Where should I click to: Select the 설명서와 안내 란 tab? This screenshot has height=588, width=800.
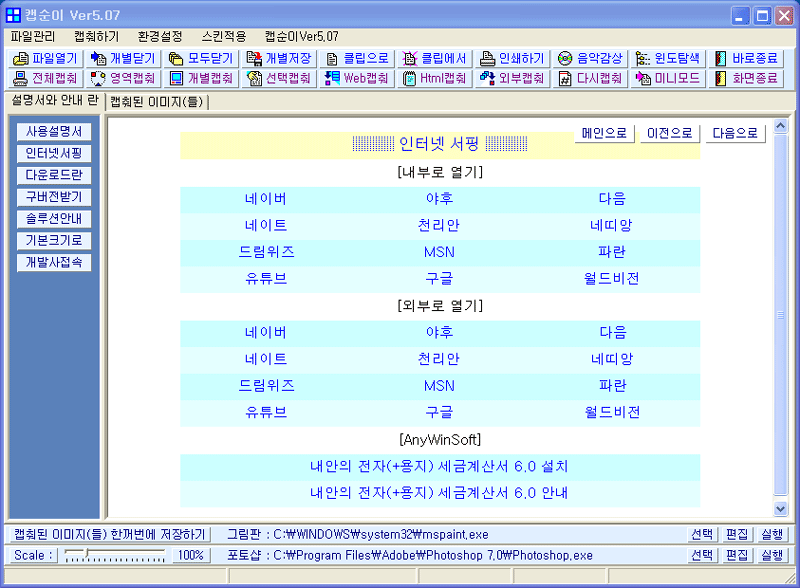click(x=55, y=100)
